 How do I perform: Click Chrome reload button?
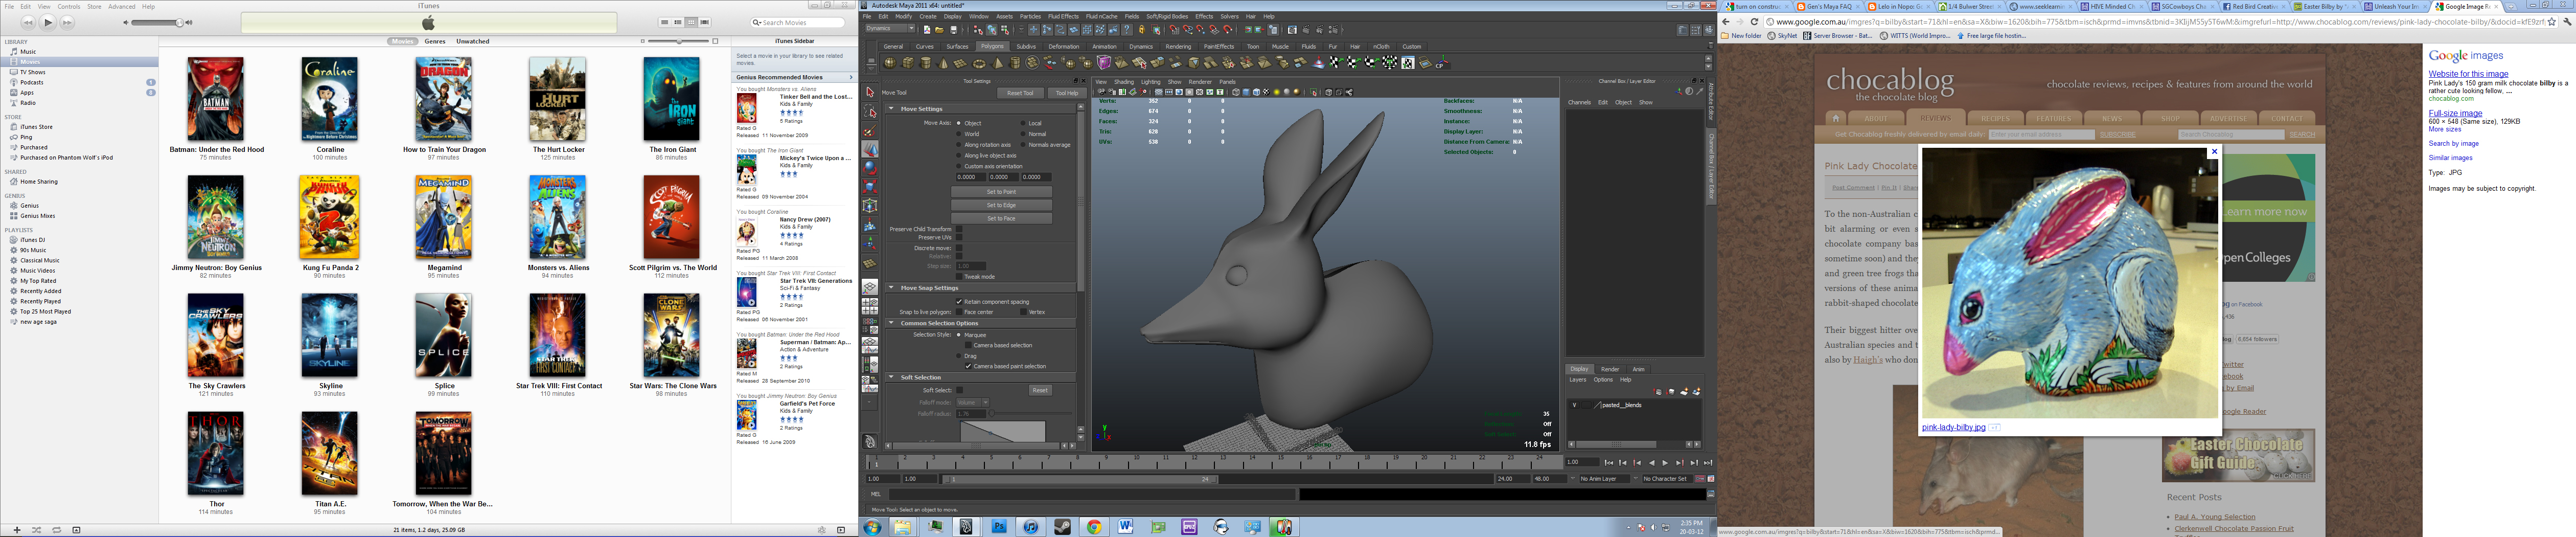pyautogui.click(x=1754, y=21)
